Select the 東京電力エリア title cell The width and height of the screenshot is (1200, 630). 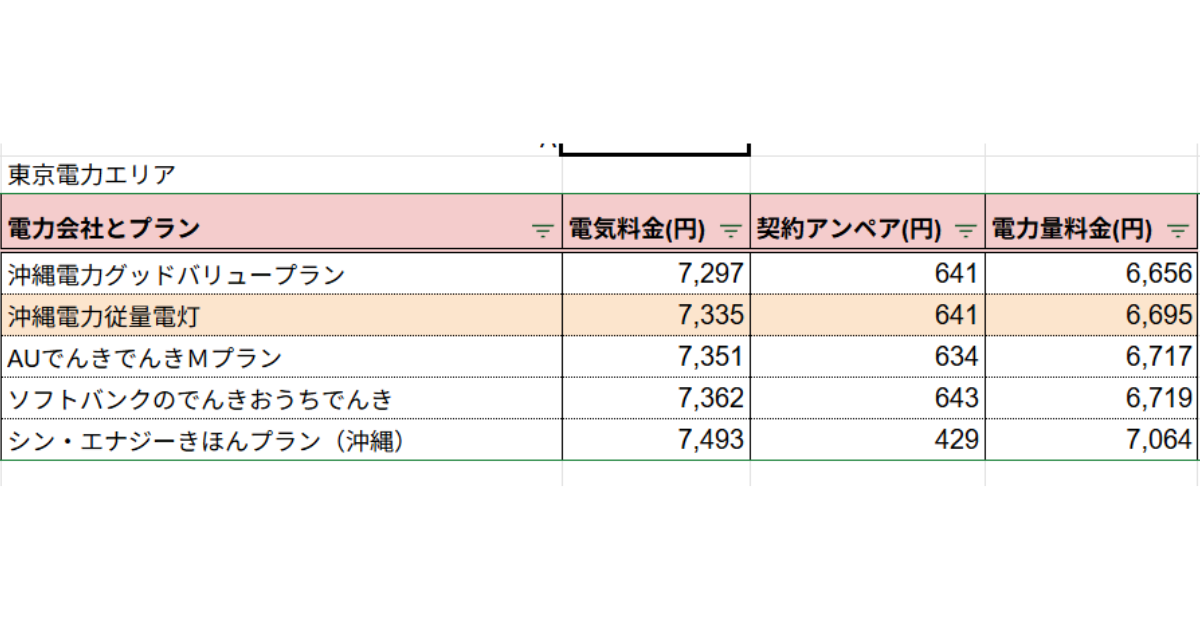281,174
